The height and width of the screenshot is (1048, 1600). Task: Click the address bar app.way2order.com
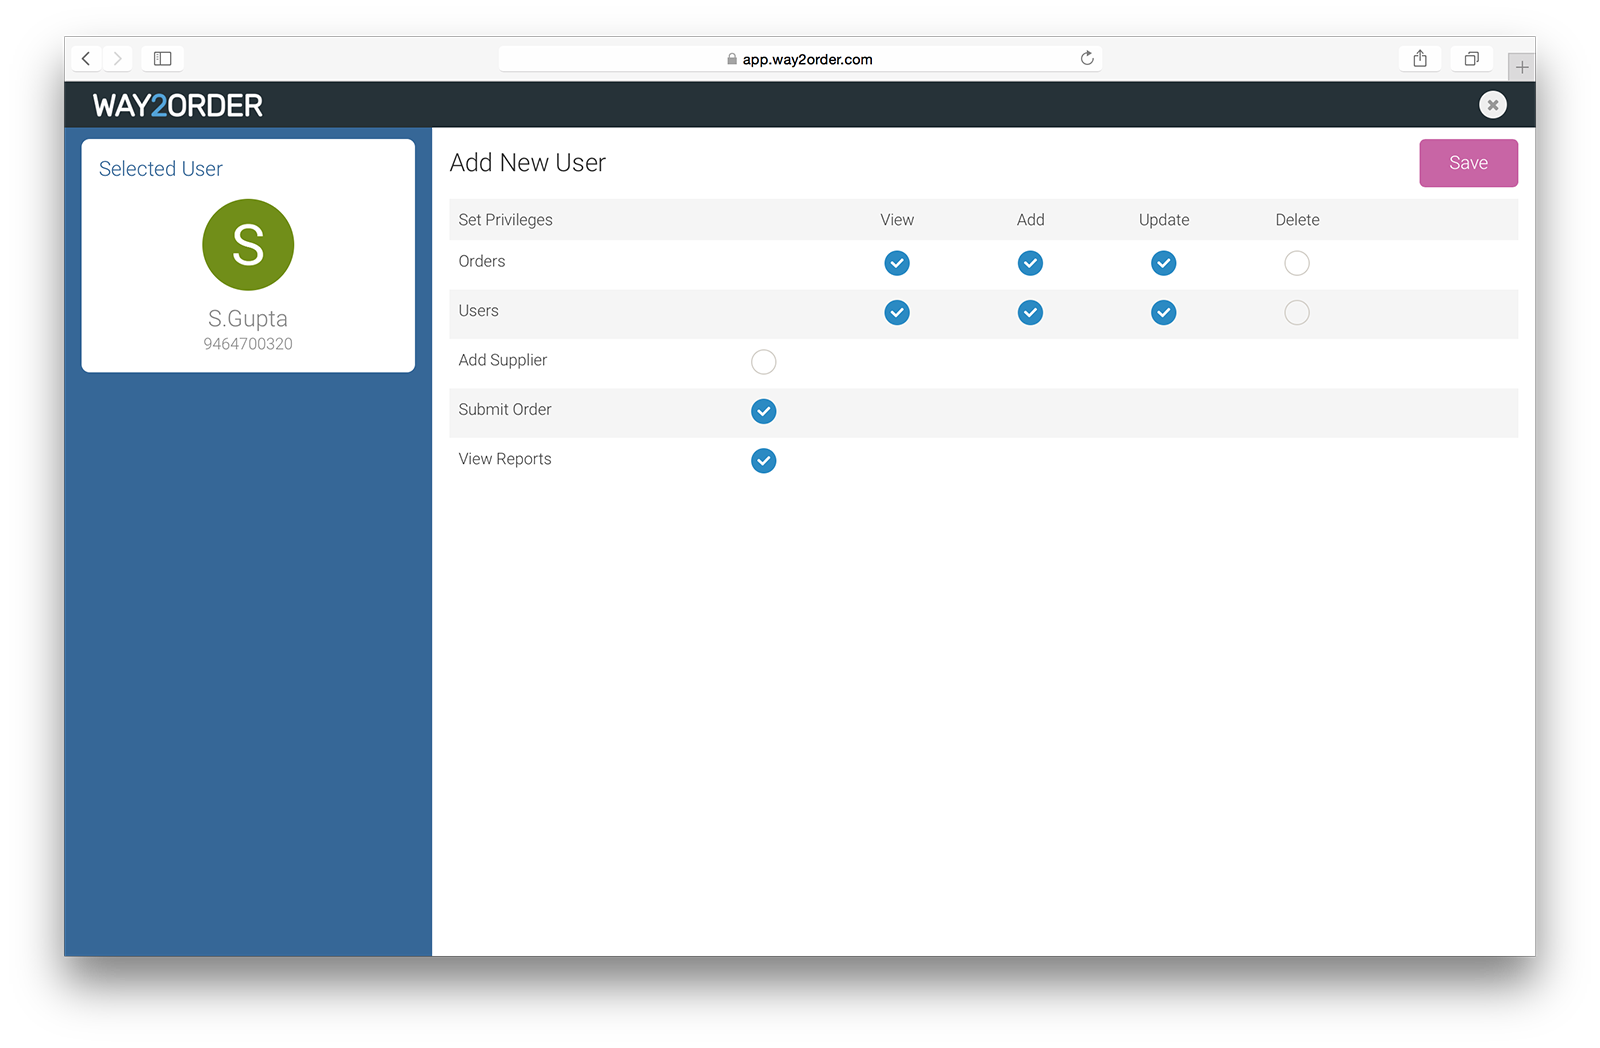[800, 59]
